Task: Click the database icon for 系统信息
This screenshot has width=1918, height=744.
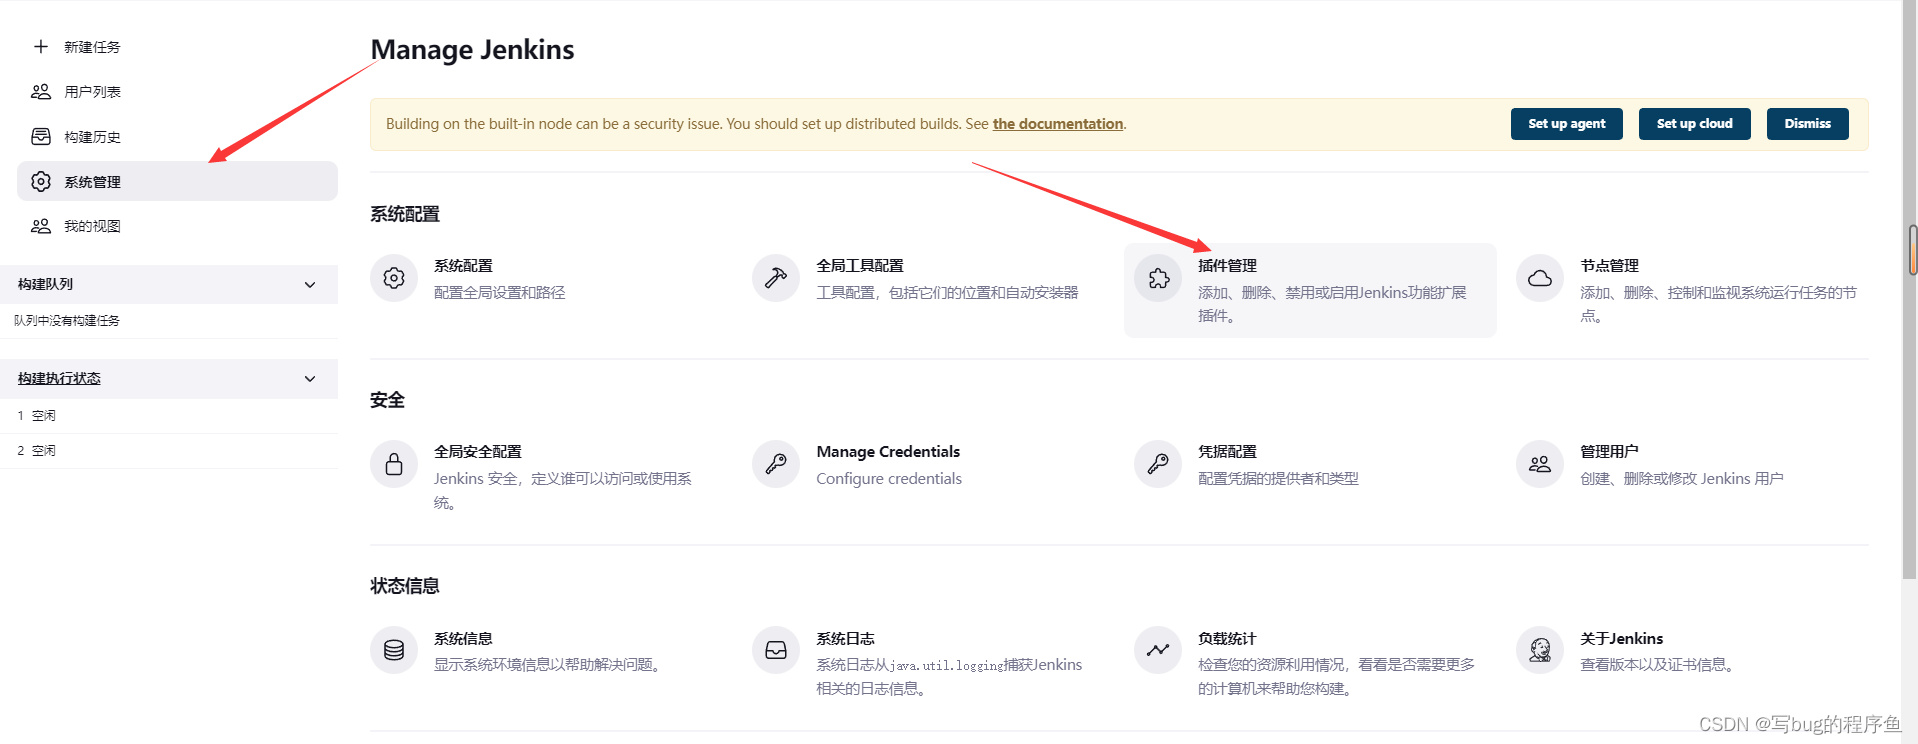Action: coord(394,650)
